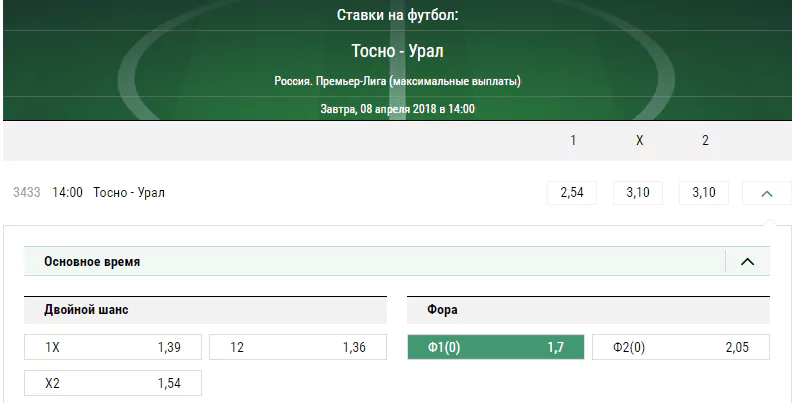
Task: Open Тосно - Урал match in event row
Action: click(129, 193)
